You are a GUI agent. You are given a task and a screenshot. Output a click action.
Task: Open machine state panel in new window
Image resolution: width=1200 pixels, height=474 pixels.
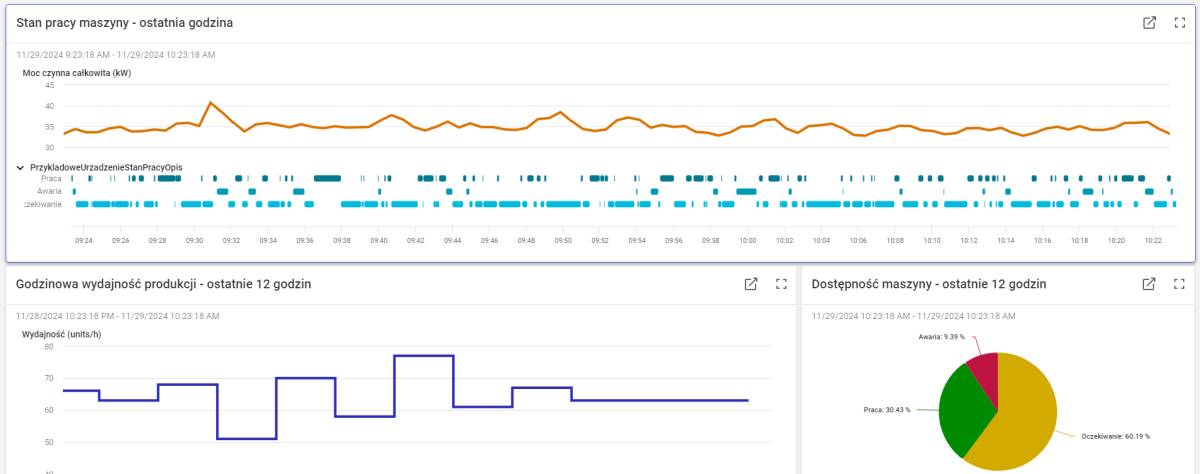pos(1149,23)
